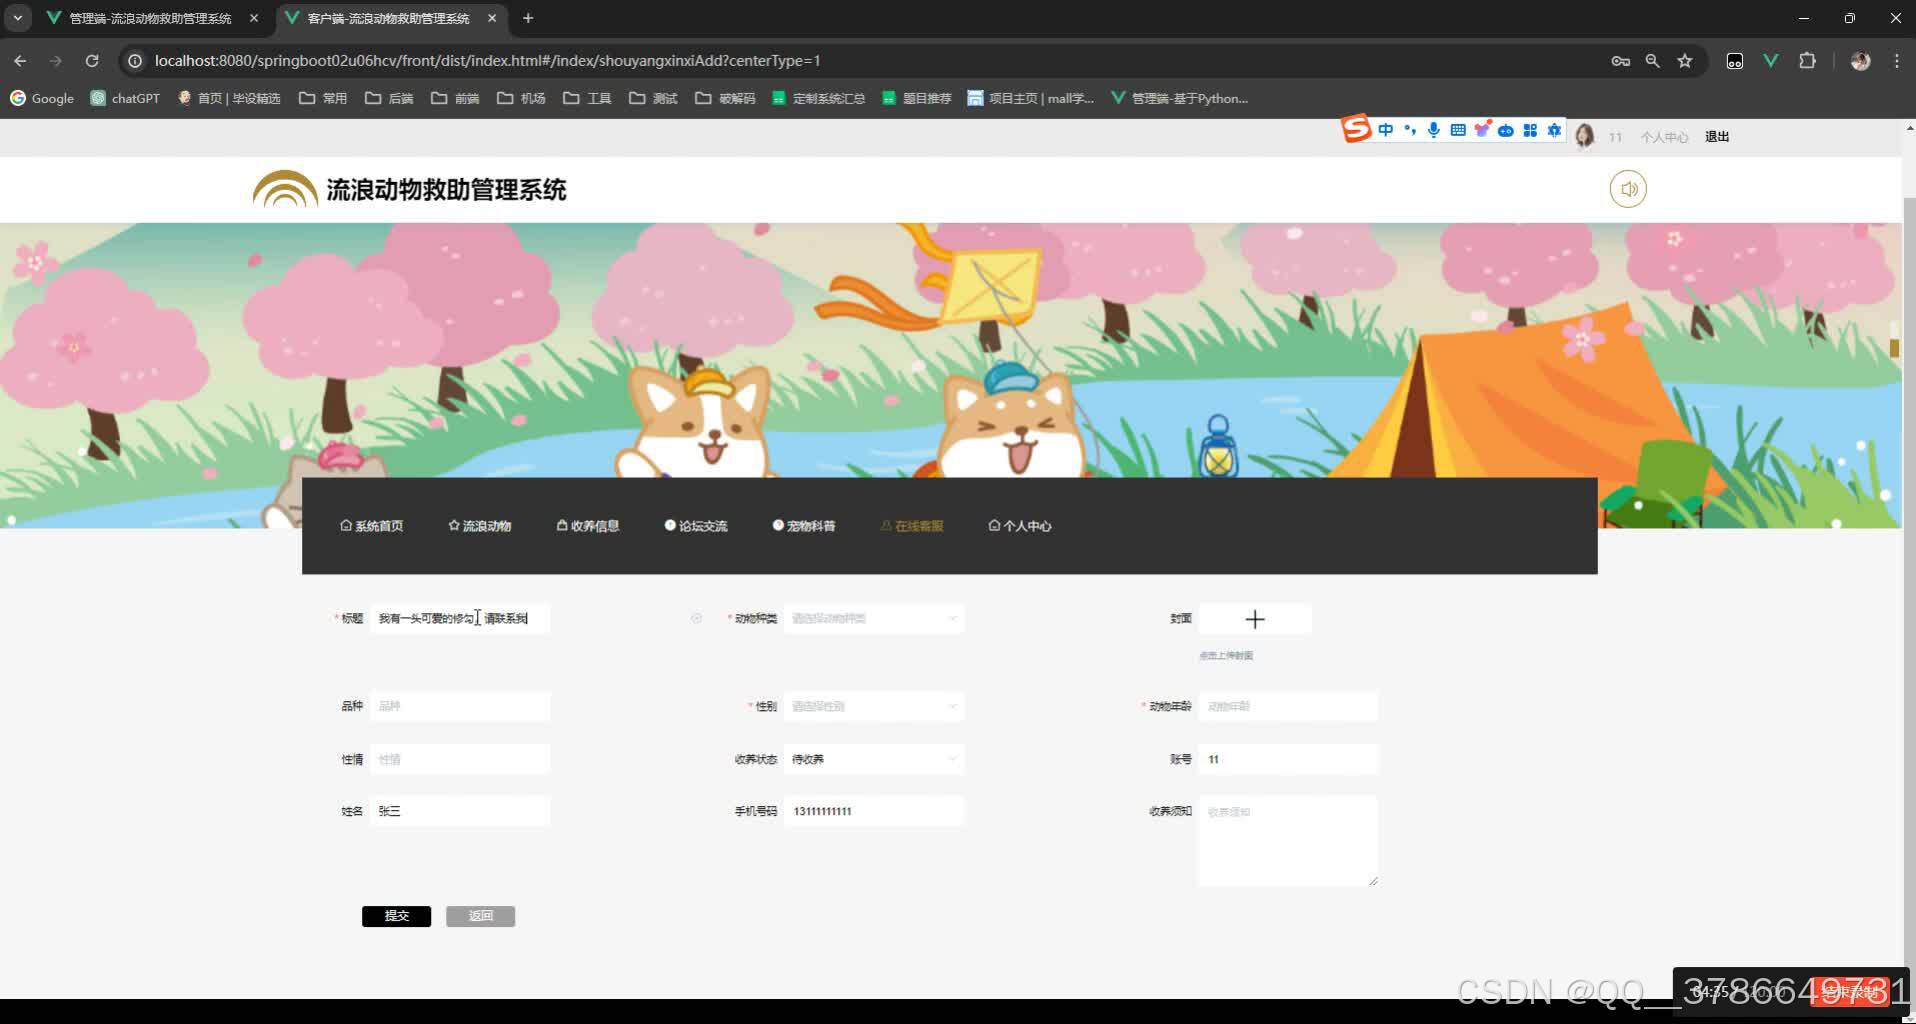1916x1024 pixels.
Task: Click the 账号 field showing 11
Action: [x=1288, y=759]
